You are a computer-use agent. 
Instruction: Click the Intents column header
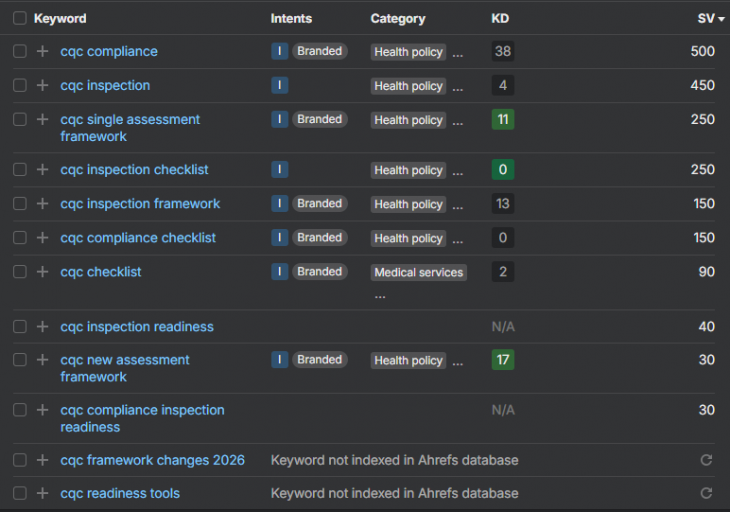tap(291, 19)
